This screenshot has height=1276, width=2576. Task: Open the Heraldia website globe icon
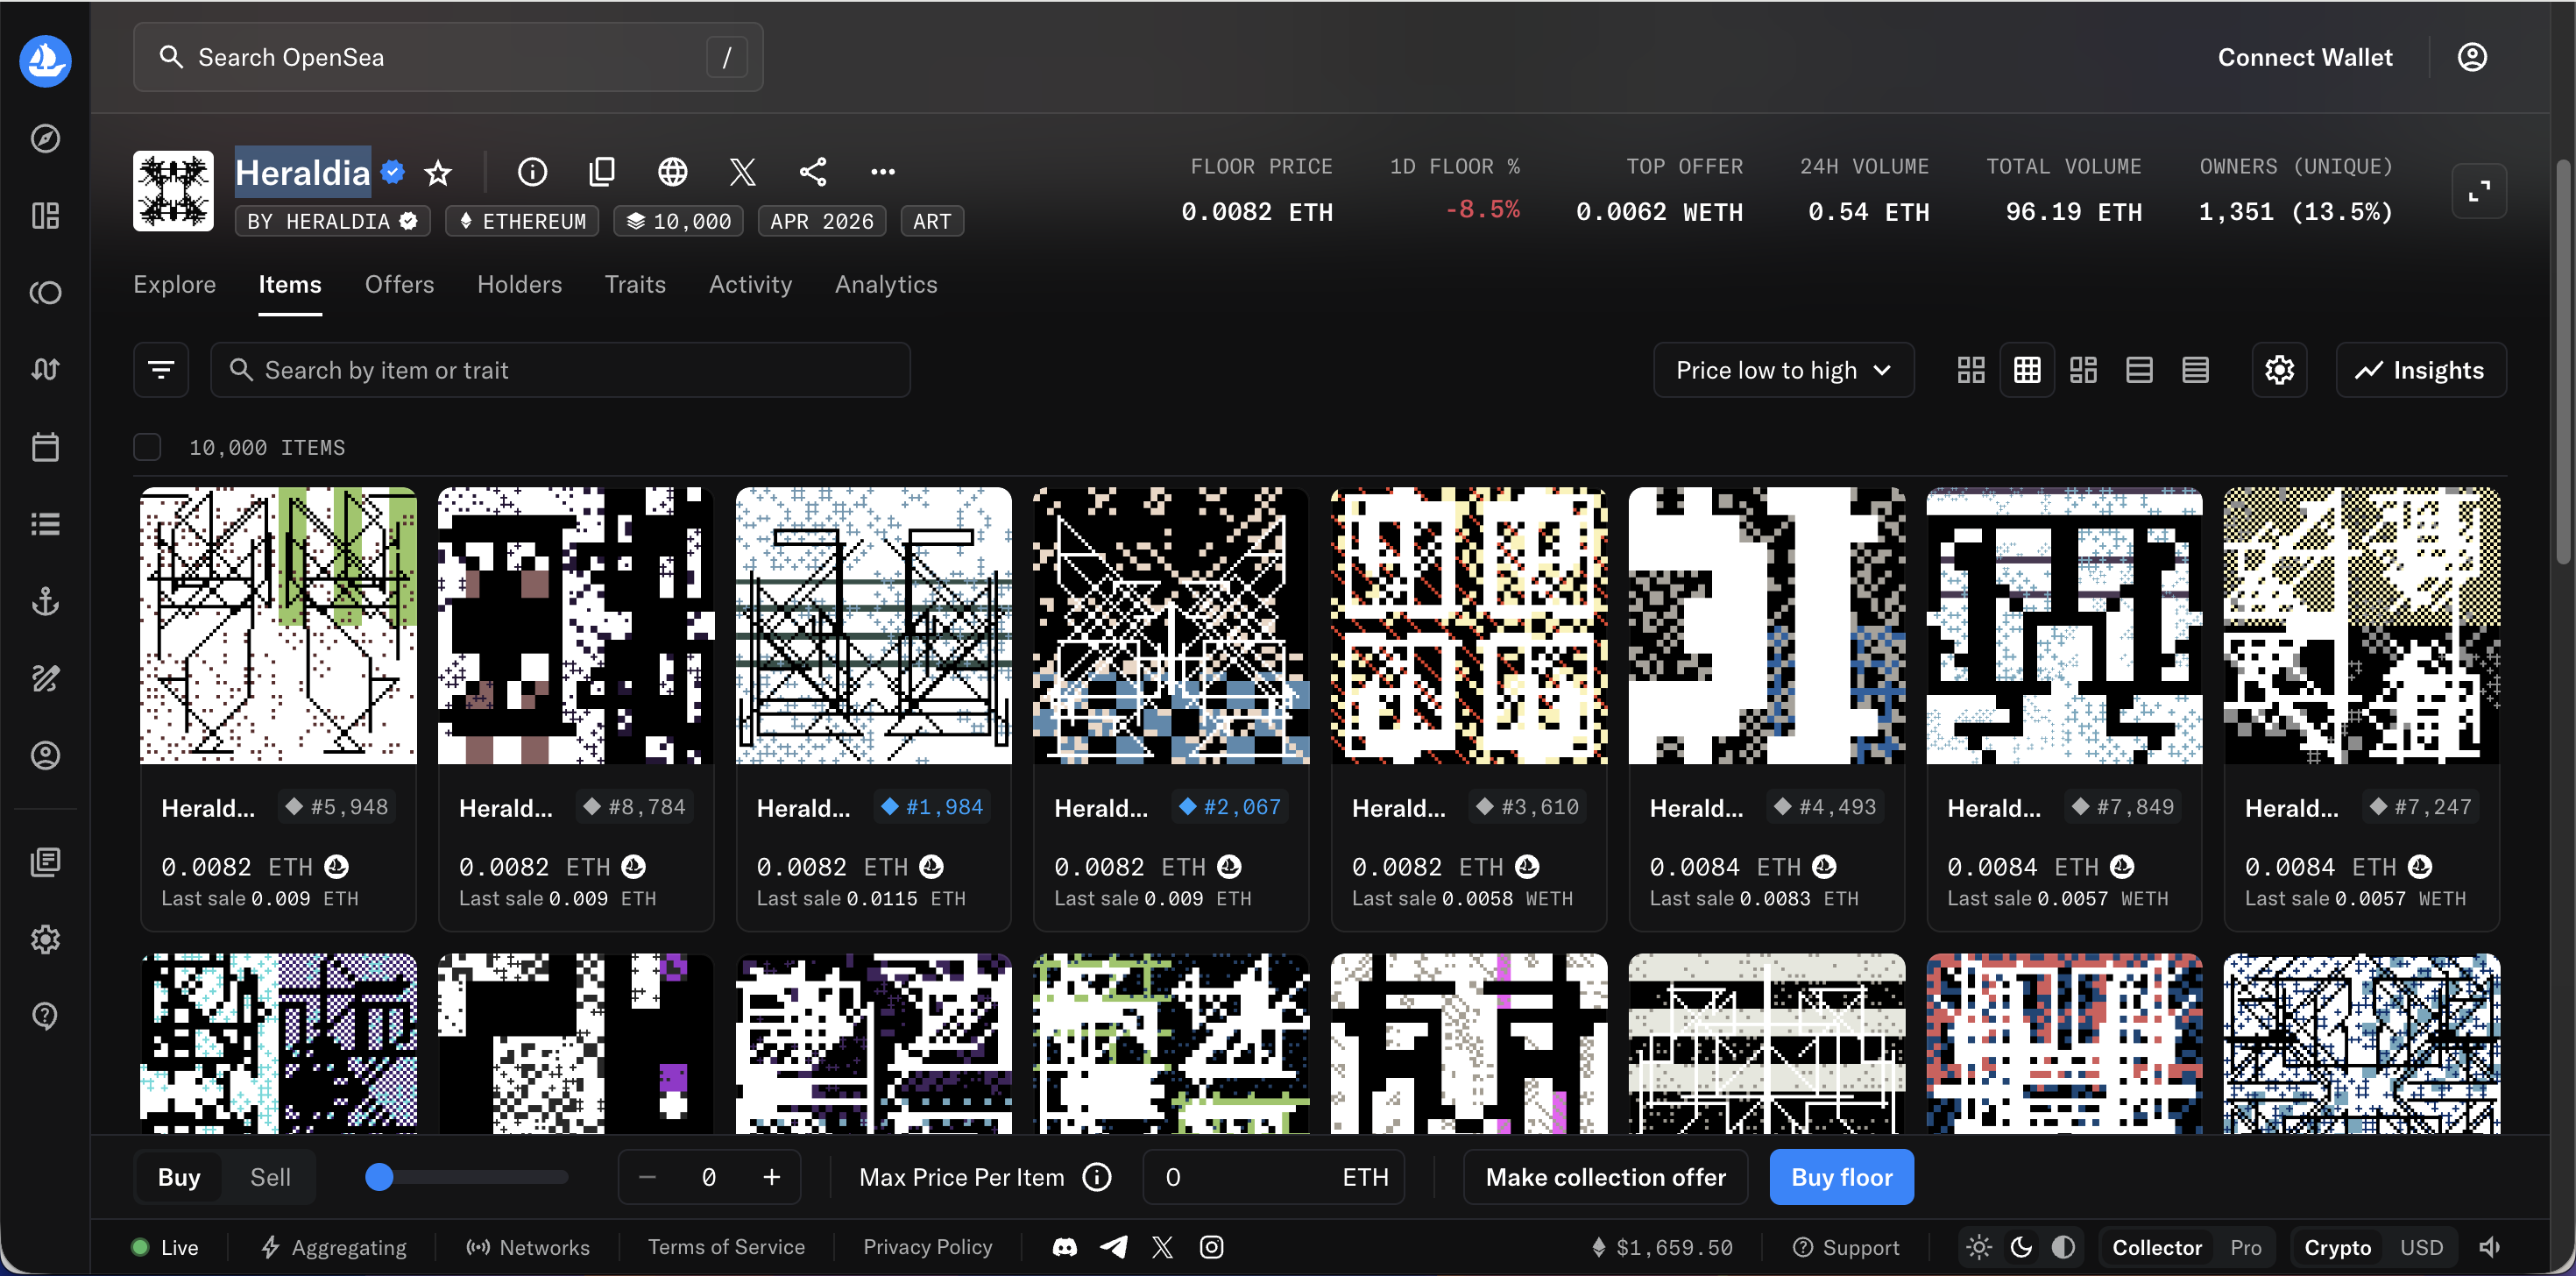click(x=673, y=172)
